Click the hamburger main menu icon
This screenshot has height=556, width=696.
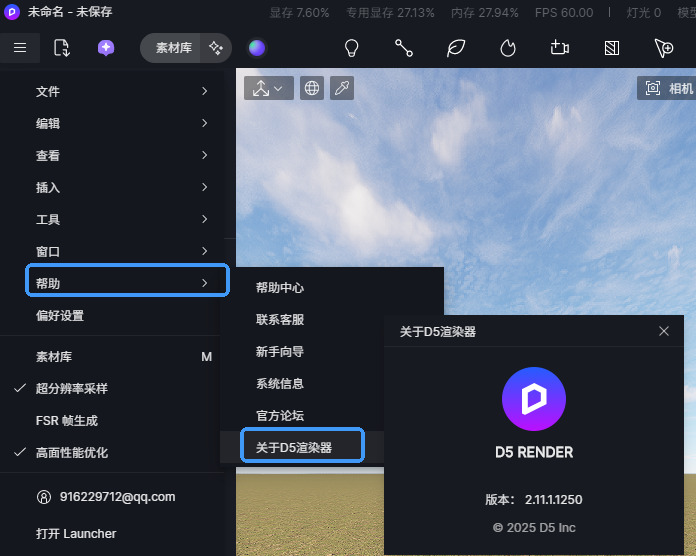[x=20, y=48]
